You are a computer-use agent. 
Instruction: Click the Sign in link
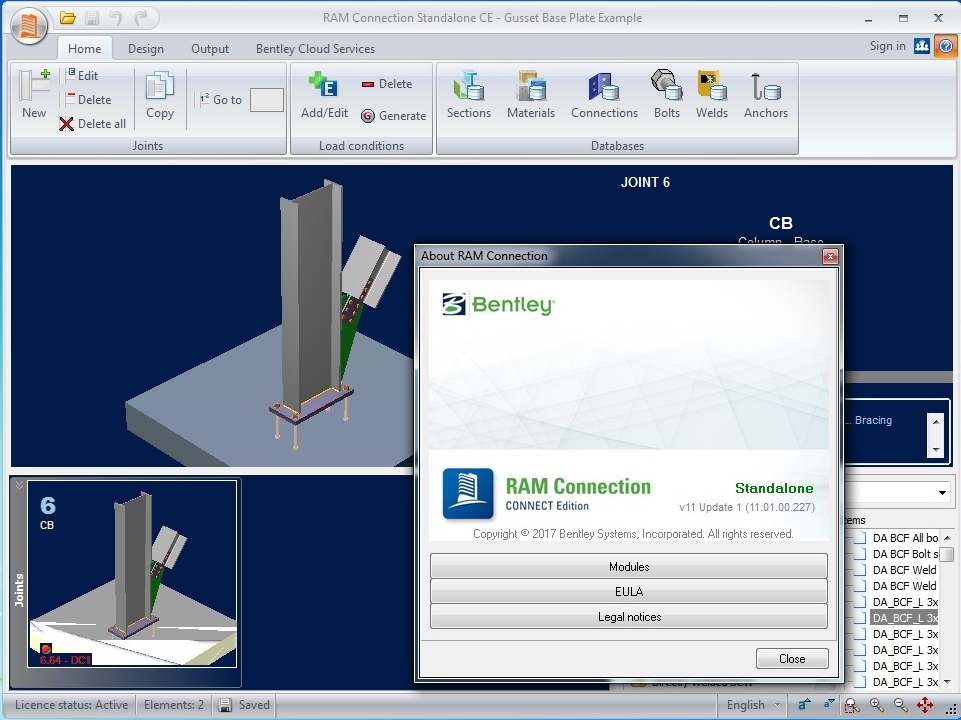click(x=887, y=46)
